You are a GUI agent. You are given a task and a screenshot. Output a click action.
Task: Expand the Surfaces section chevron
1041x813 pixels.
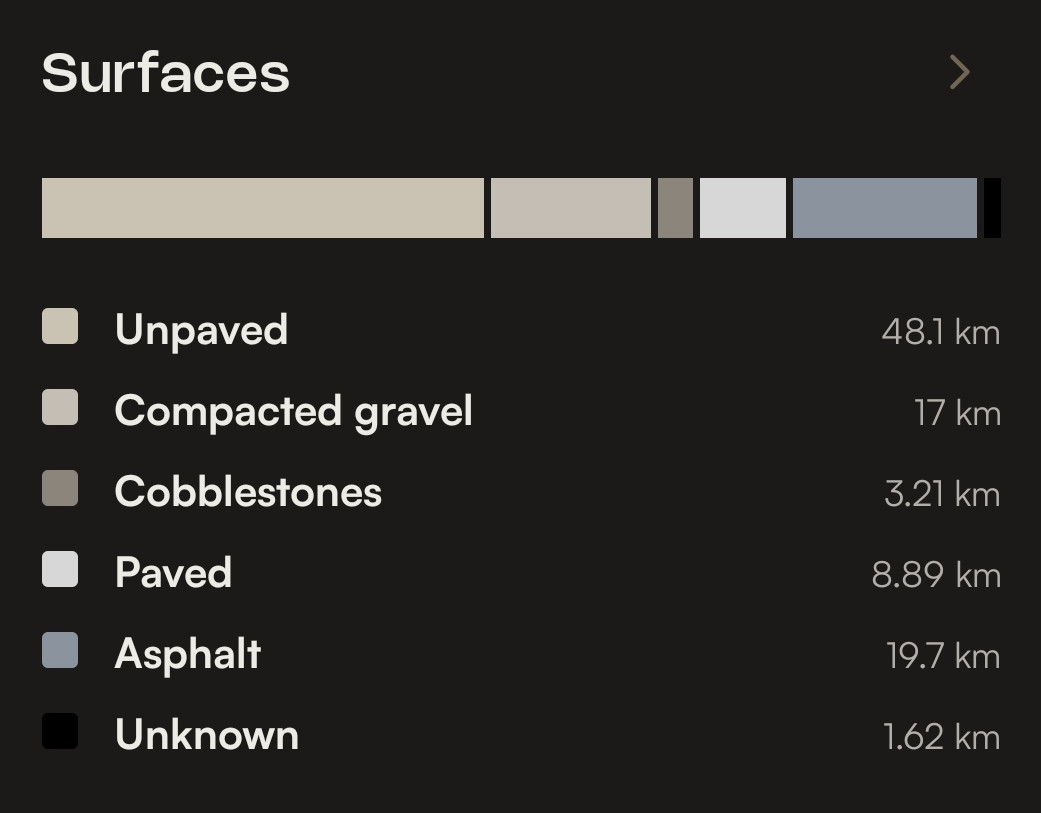[x=959, y=72]
